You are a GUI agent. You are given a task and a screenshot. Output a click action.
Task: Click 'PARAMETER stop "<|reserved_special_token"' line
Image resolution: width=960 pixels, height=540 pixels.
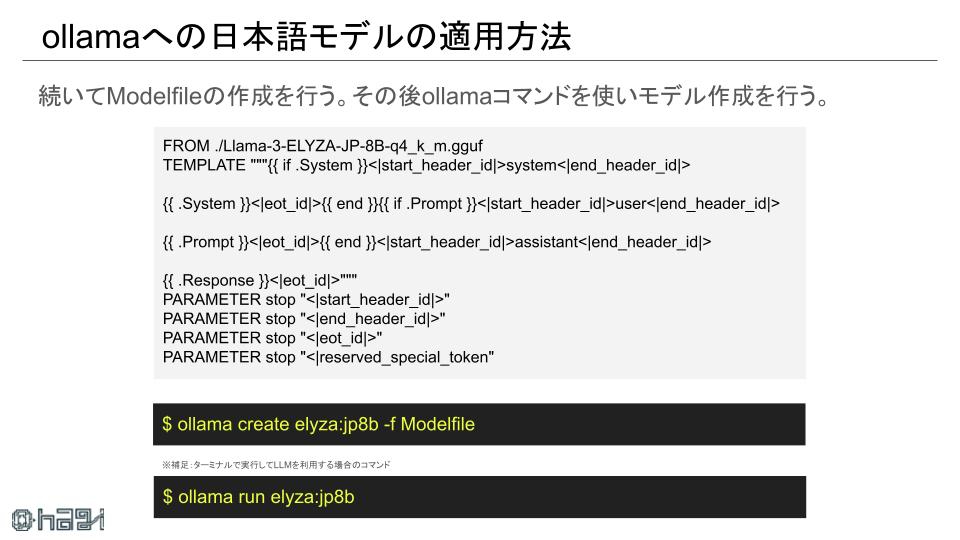tap(328, 358)
